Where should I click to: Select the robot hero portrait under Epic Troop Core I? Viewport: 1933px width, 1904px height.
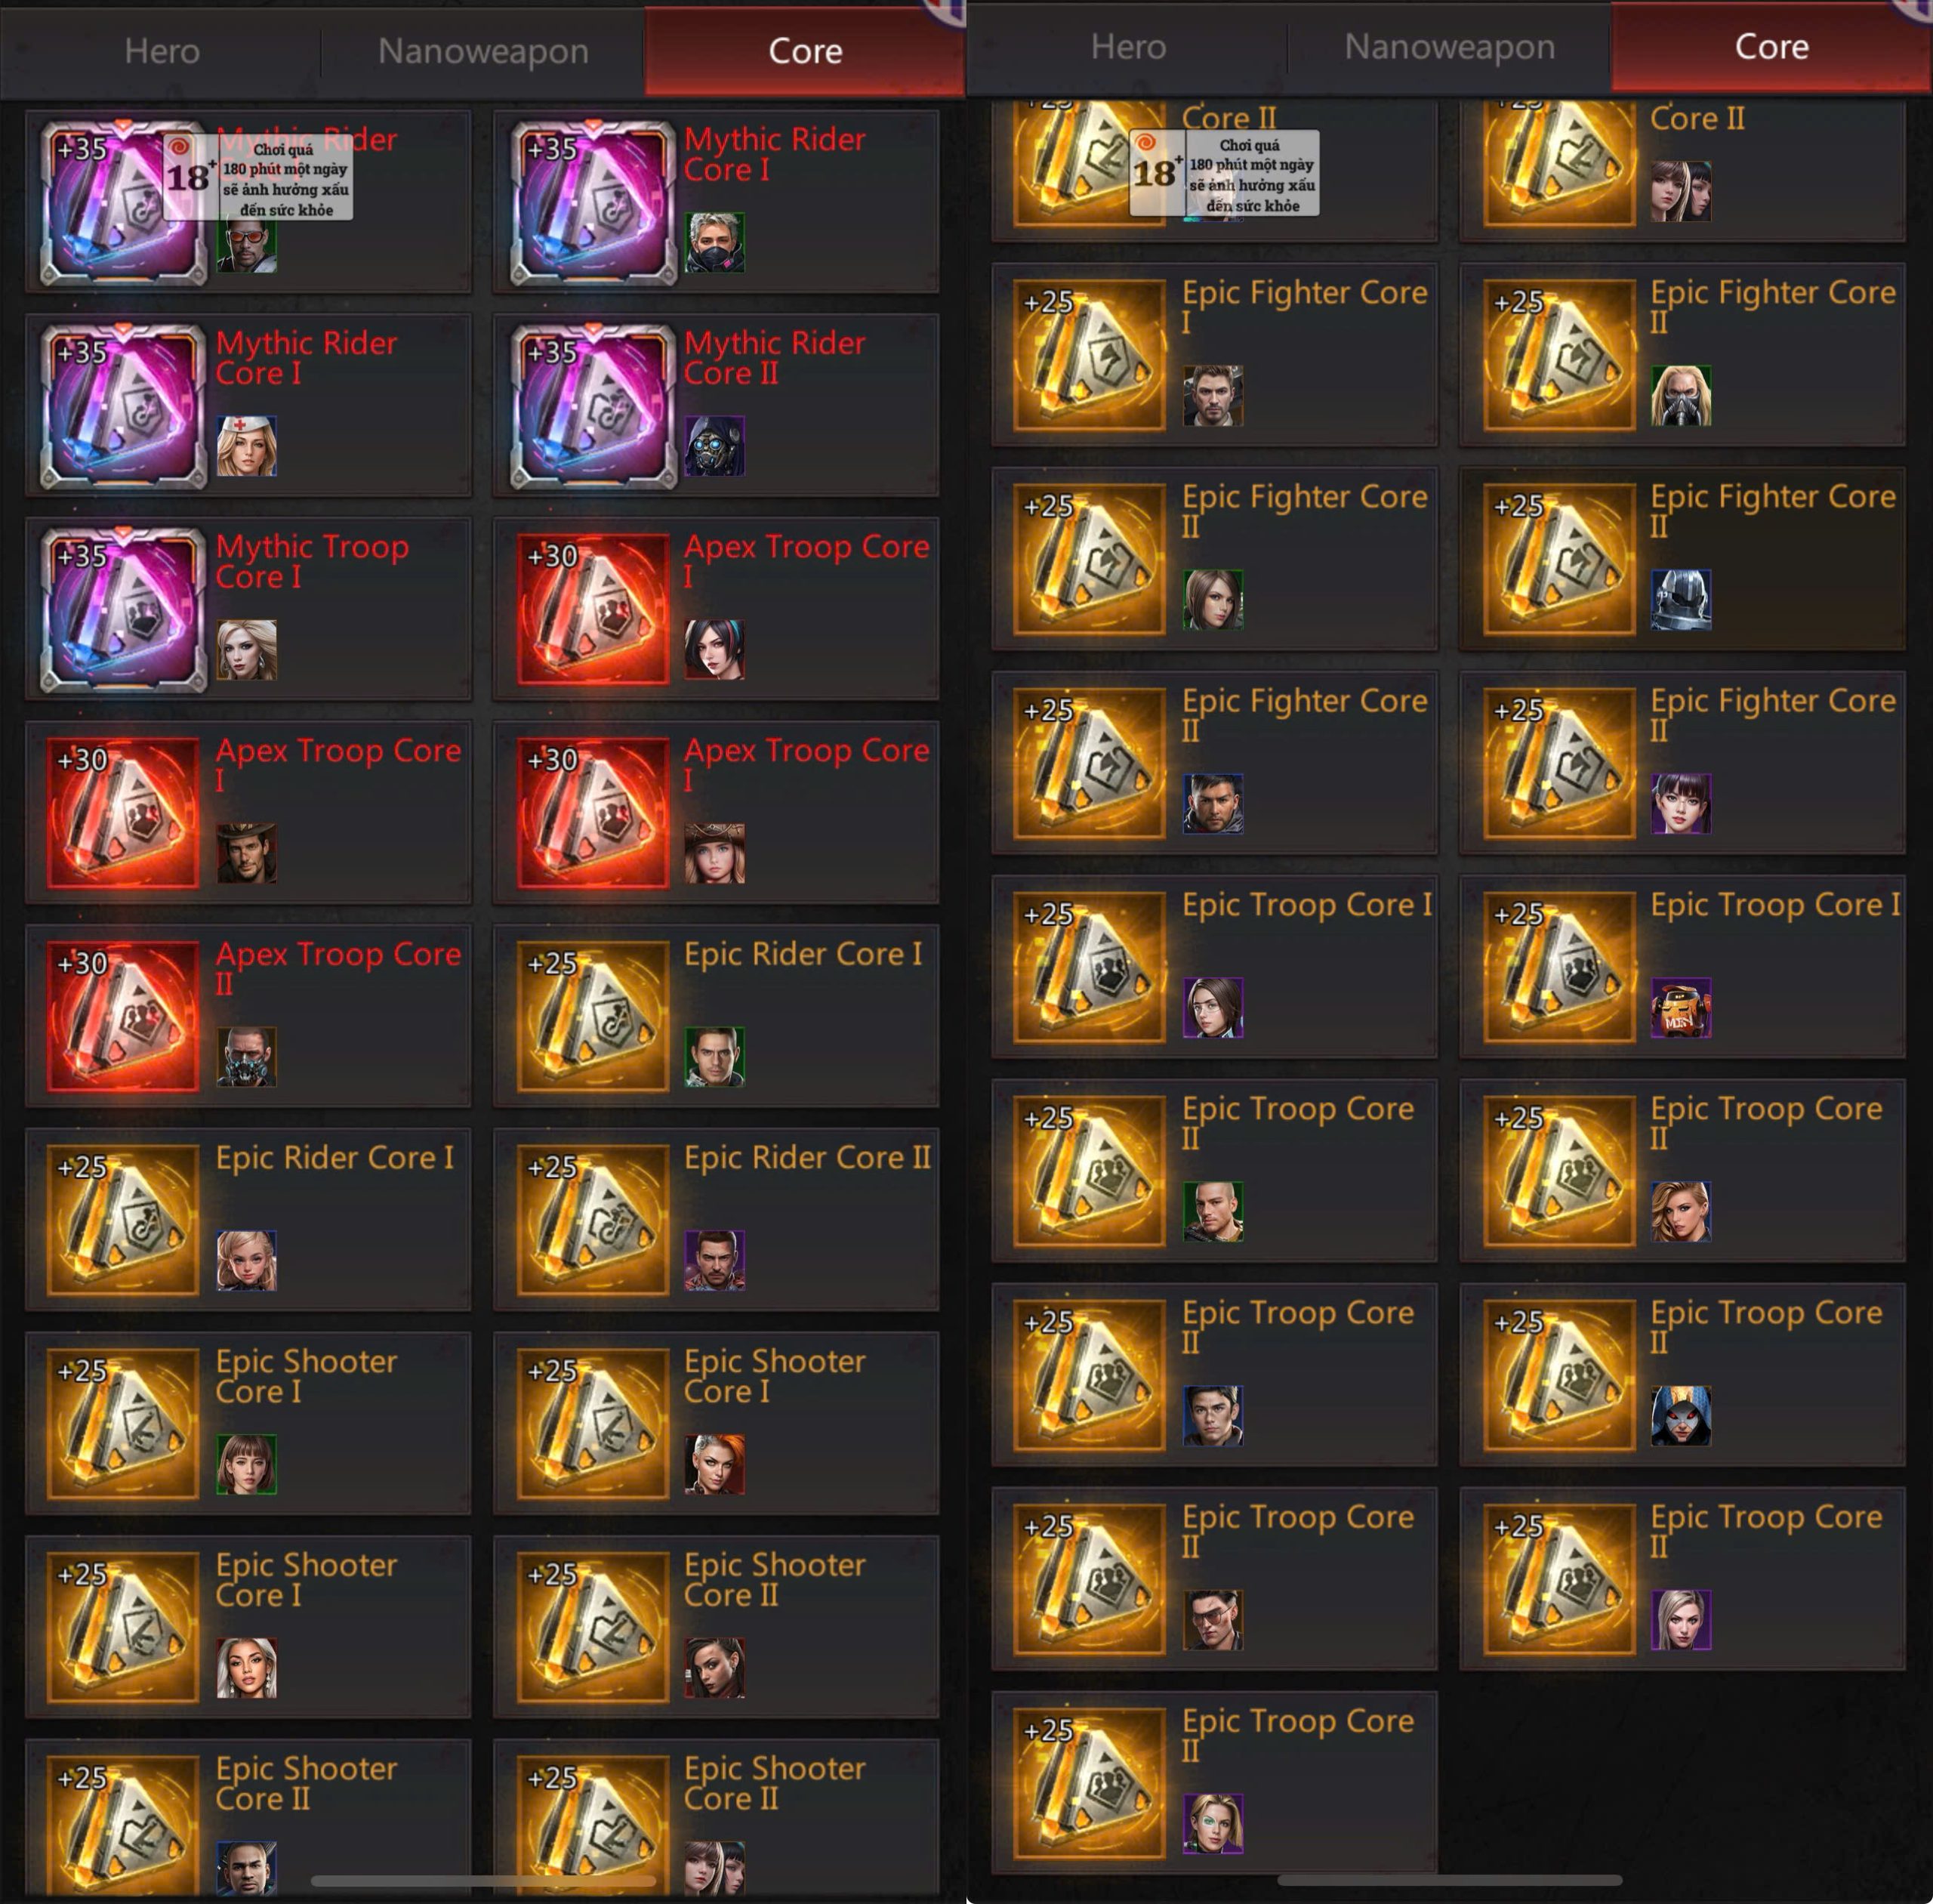[1681, 1008]
